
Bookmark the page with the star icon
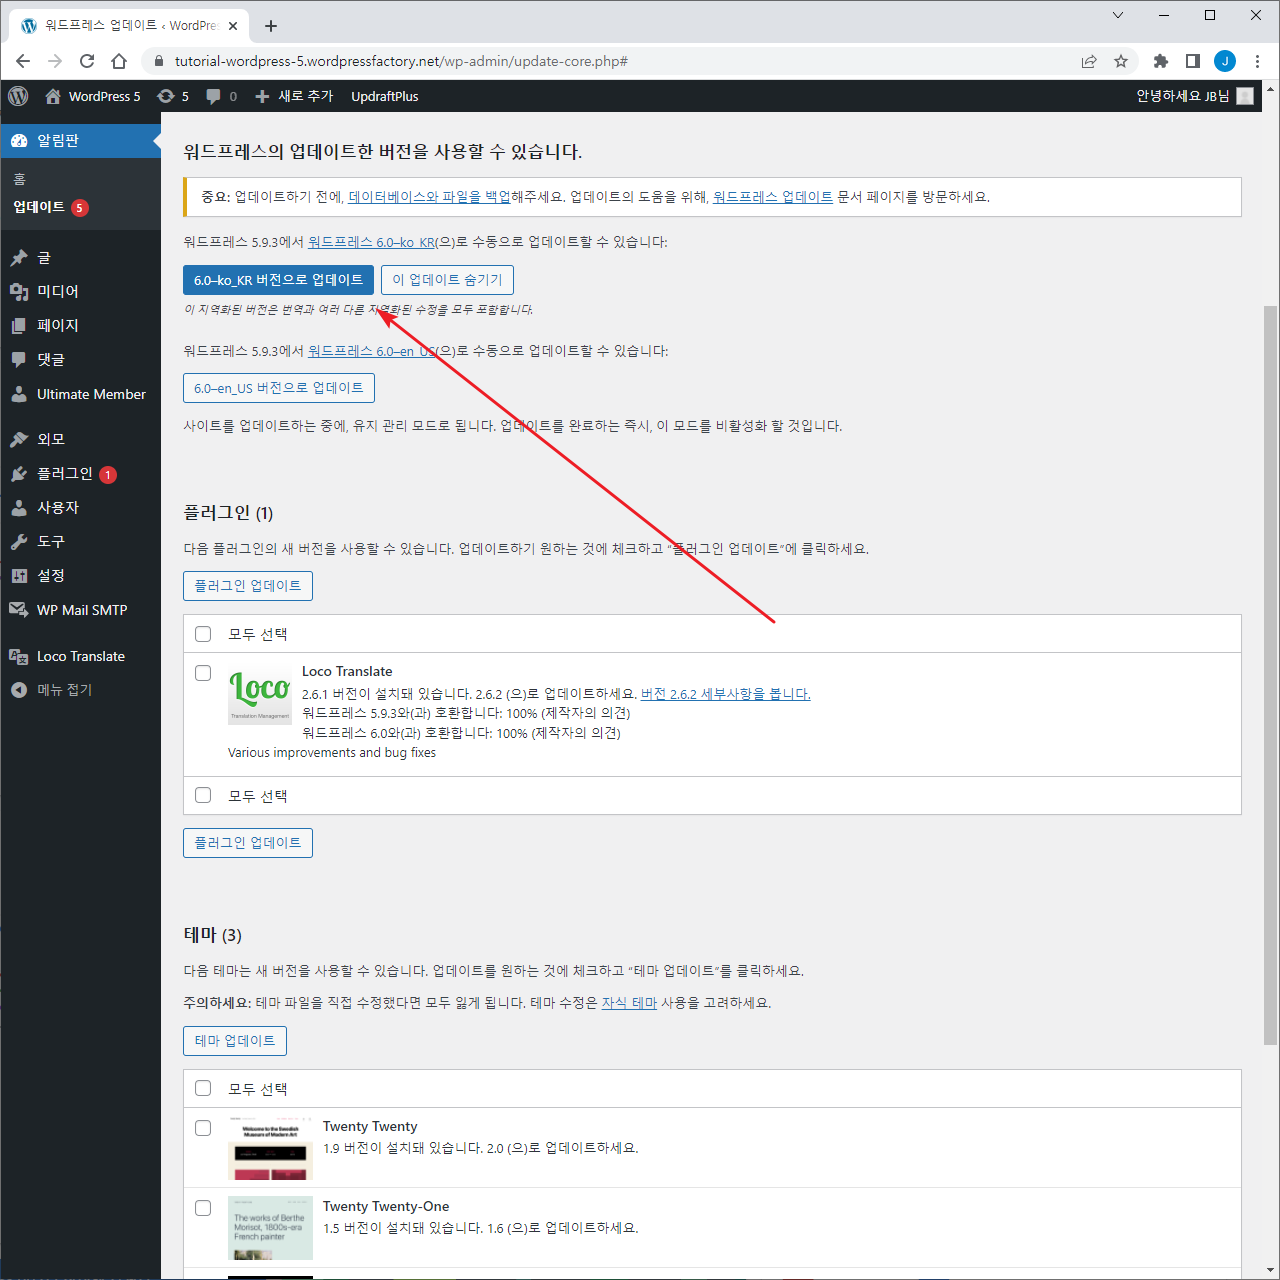tap(1121, 61)
